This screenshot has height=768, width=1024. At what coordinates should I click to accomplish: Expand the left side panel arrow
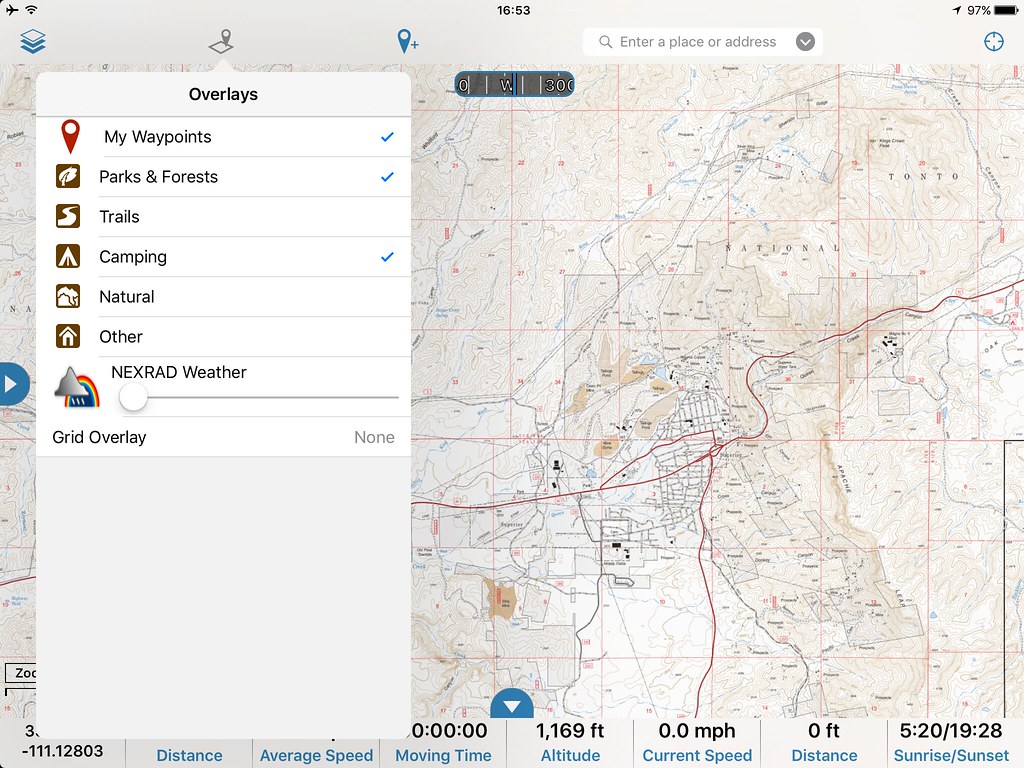13,384
